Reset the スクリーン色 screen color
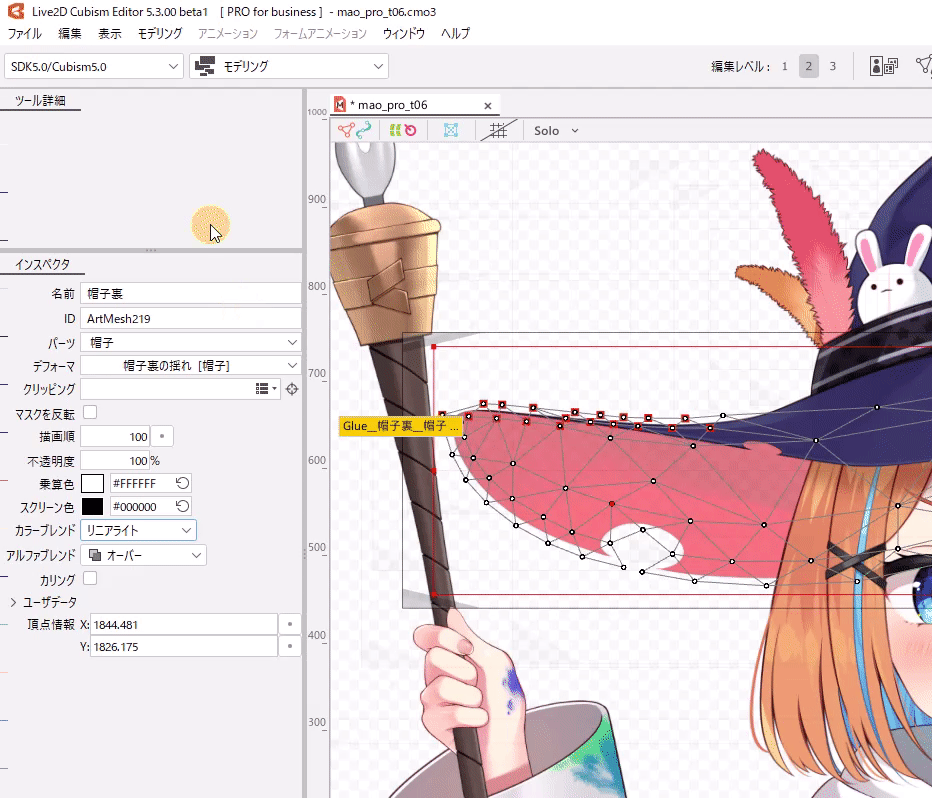Viewport: 932px width, 798px height. coord(183,506)
